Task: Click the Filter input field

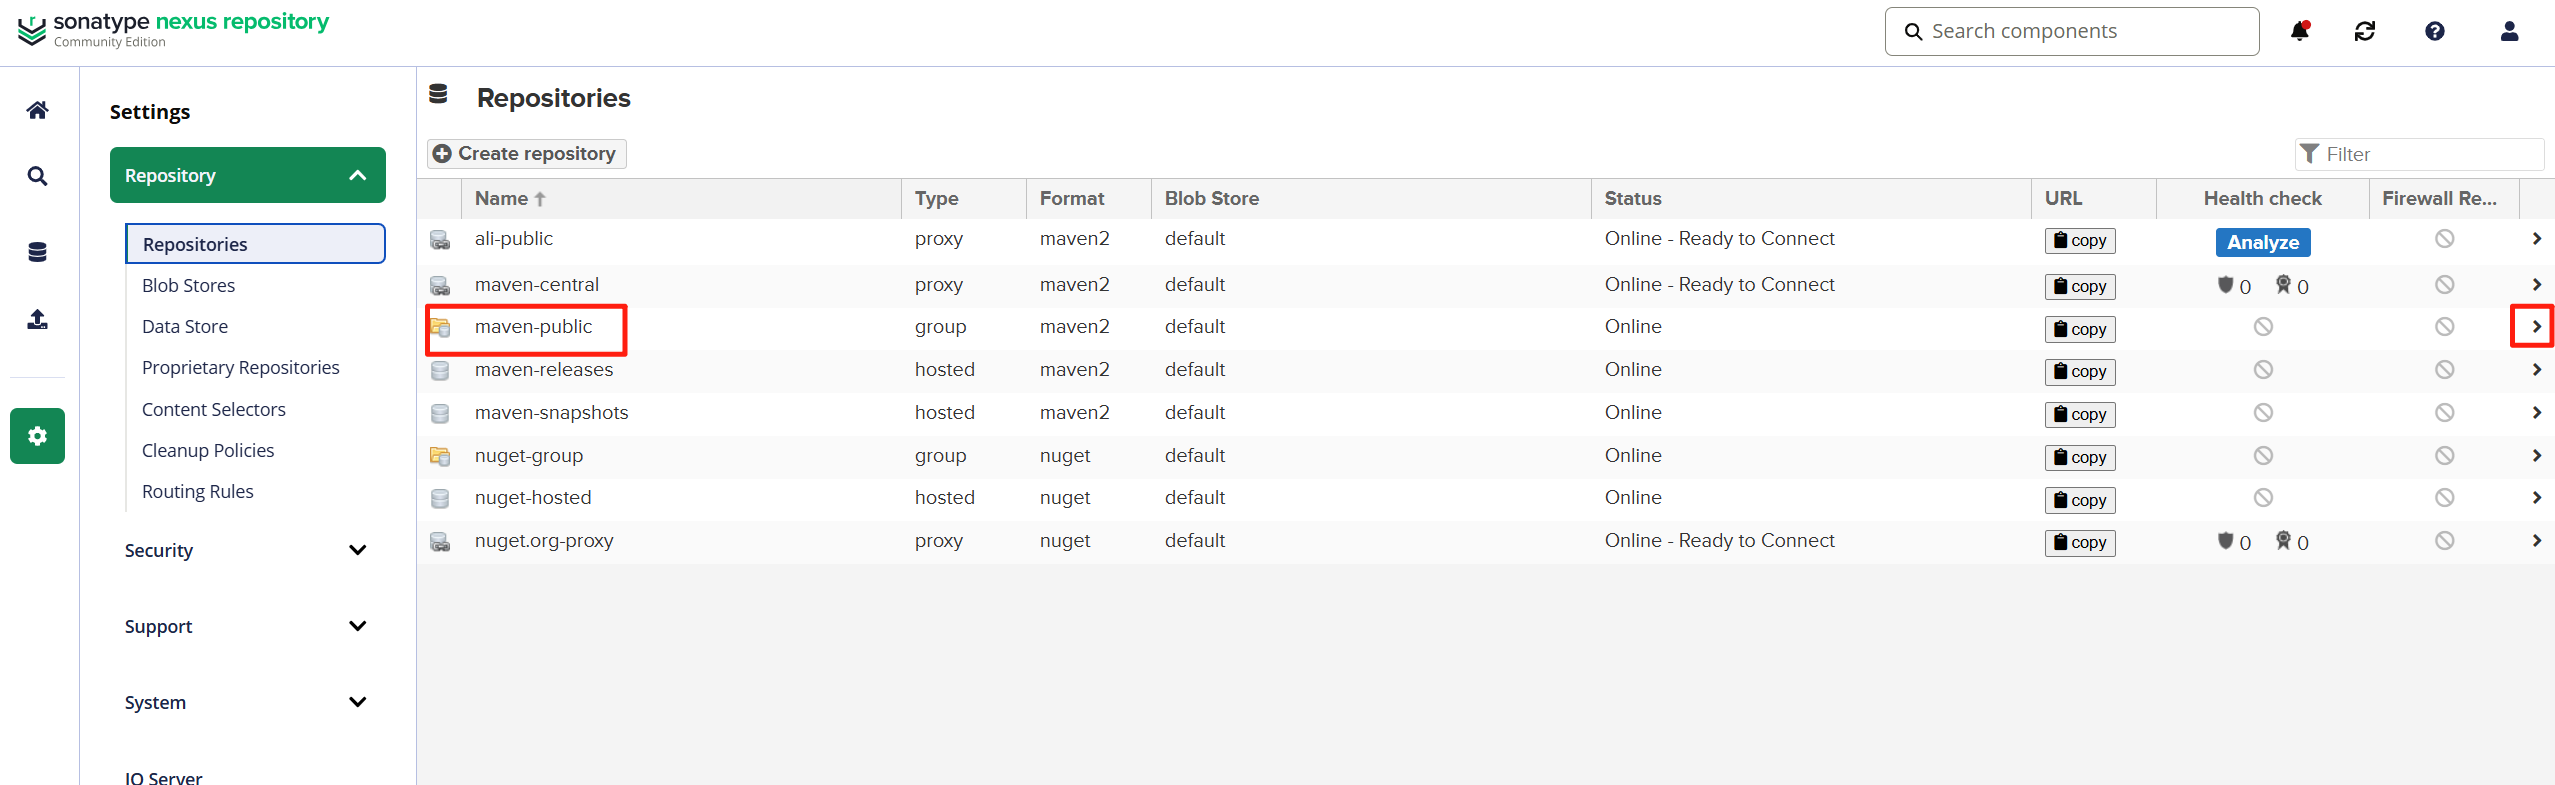Action: point(2419,154)
